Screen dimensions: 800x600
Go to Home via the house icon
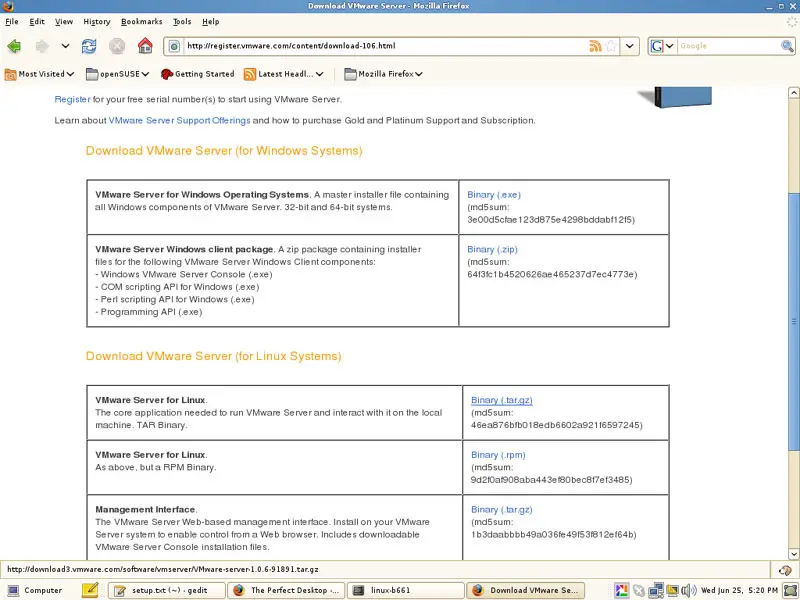(145, 45)
